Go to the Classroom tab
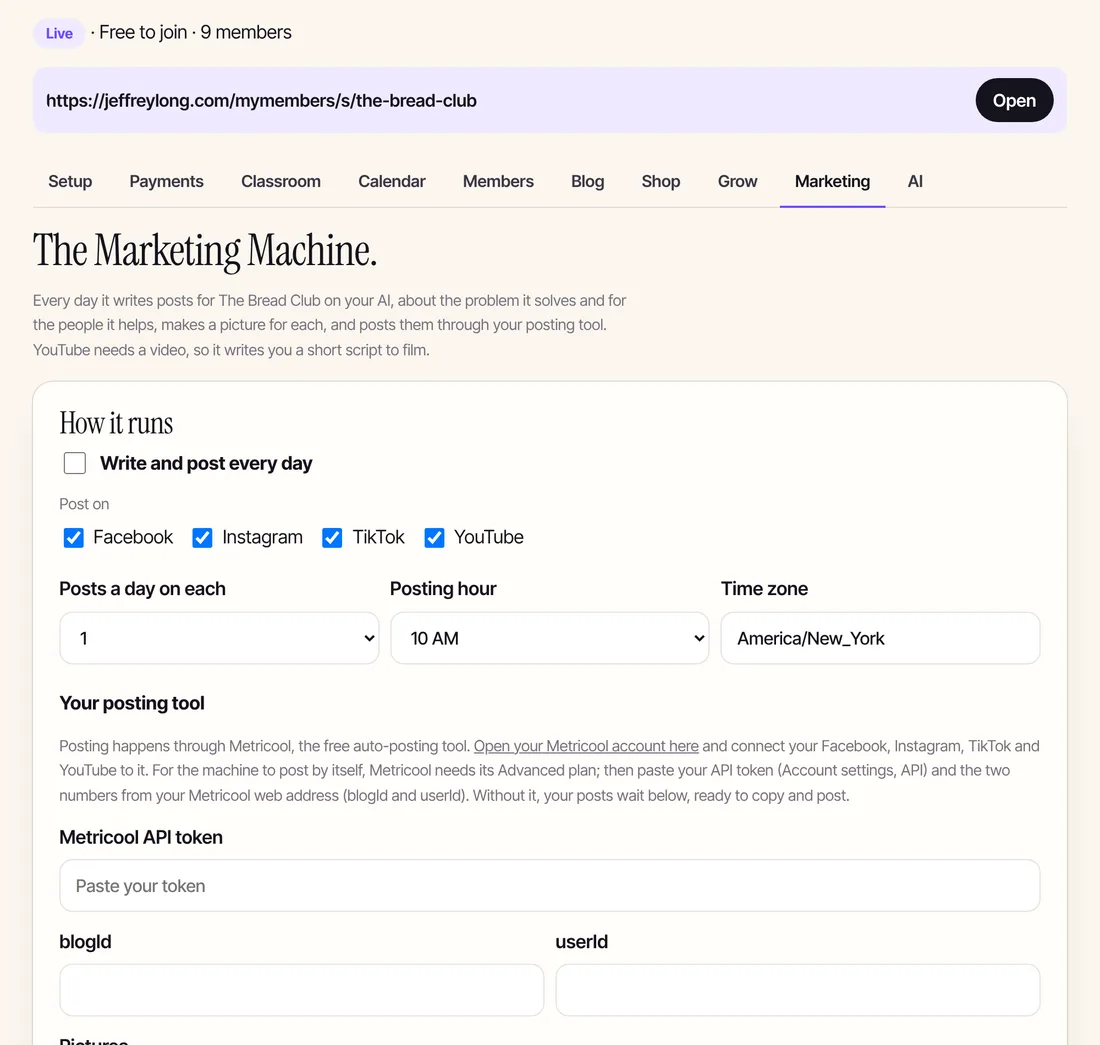Screen dimensions: 1100x1045 point(281,182)
